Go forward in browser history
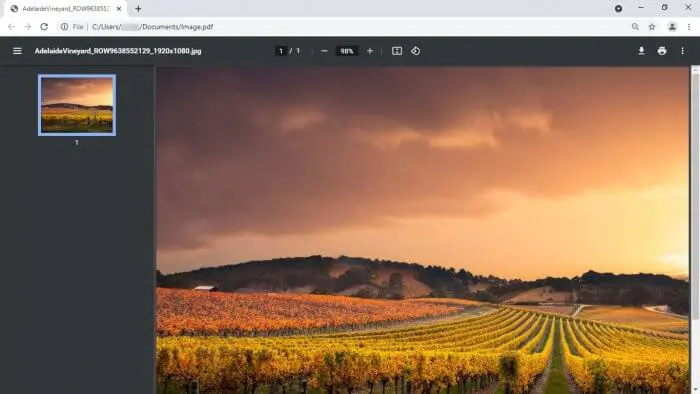 pos(28,27)
